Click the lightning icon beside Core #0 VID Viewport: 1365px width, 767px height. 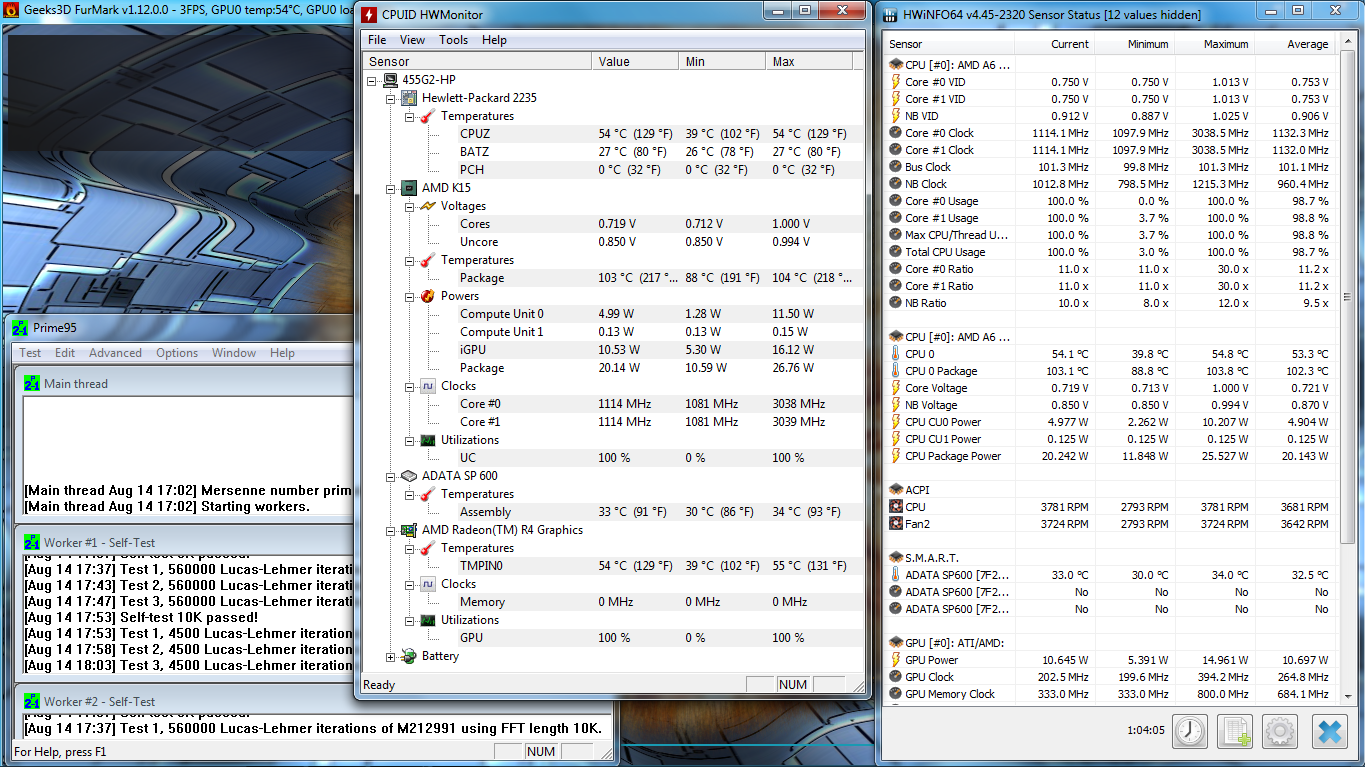[x=896, y=82]
